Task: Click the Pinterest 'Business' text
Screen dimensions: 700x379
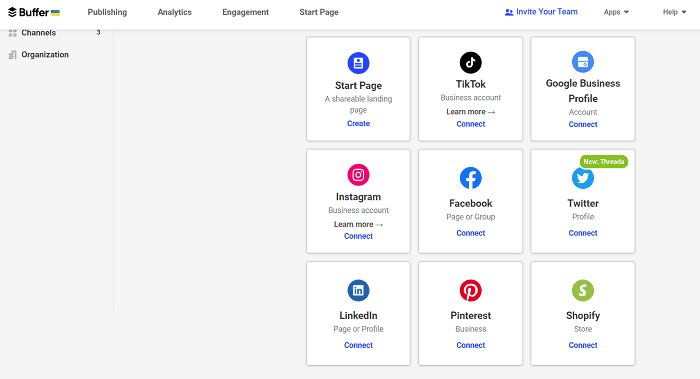Action: [471, 329]
